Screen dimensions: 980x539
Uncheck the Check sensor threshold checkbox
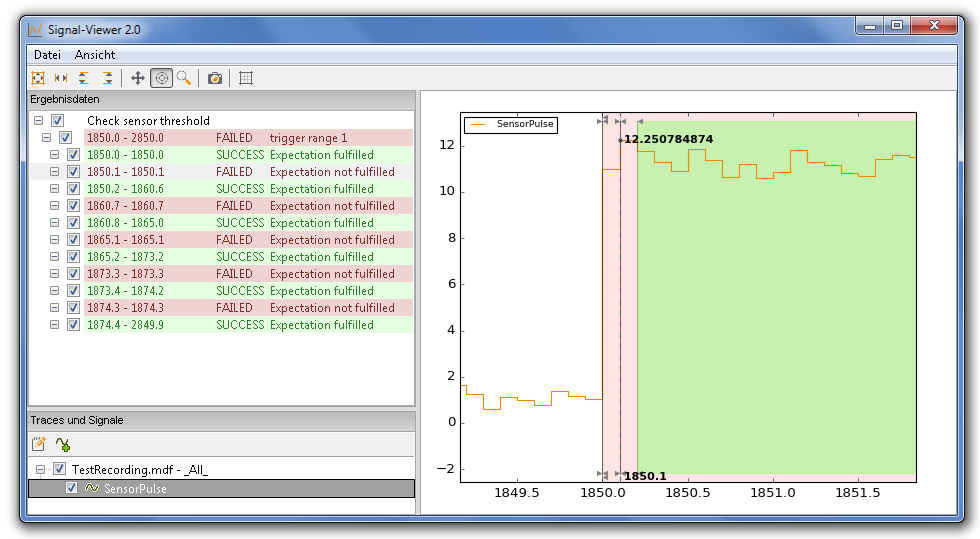(58, 121)
